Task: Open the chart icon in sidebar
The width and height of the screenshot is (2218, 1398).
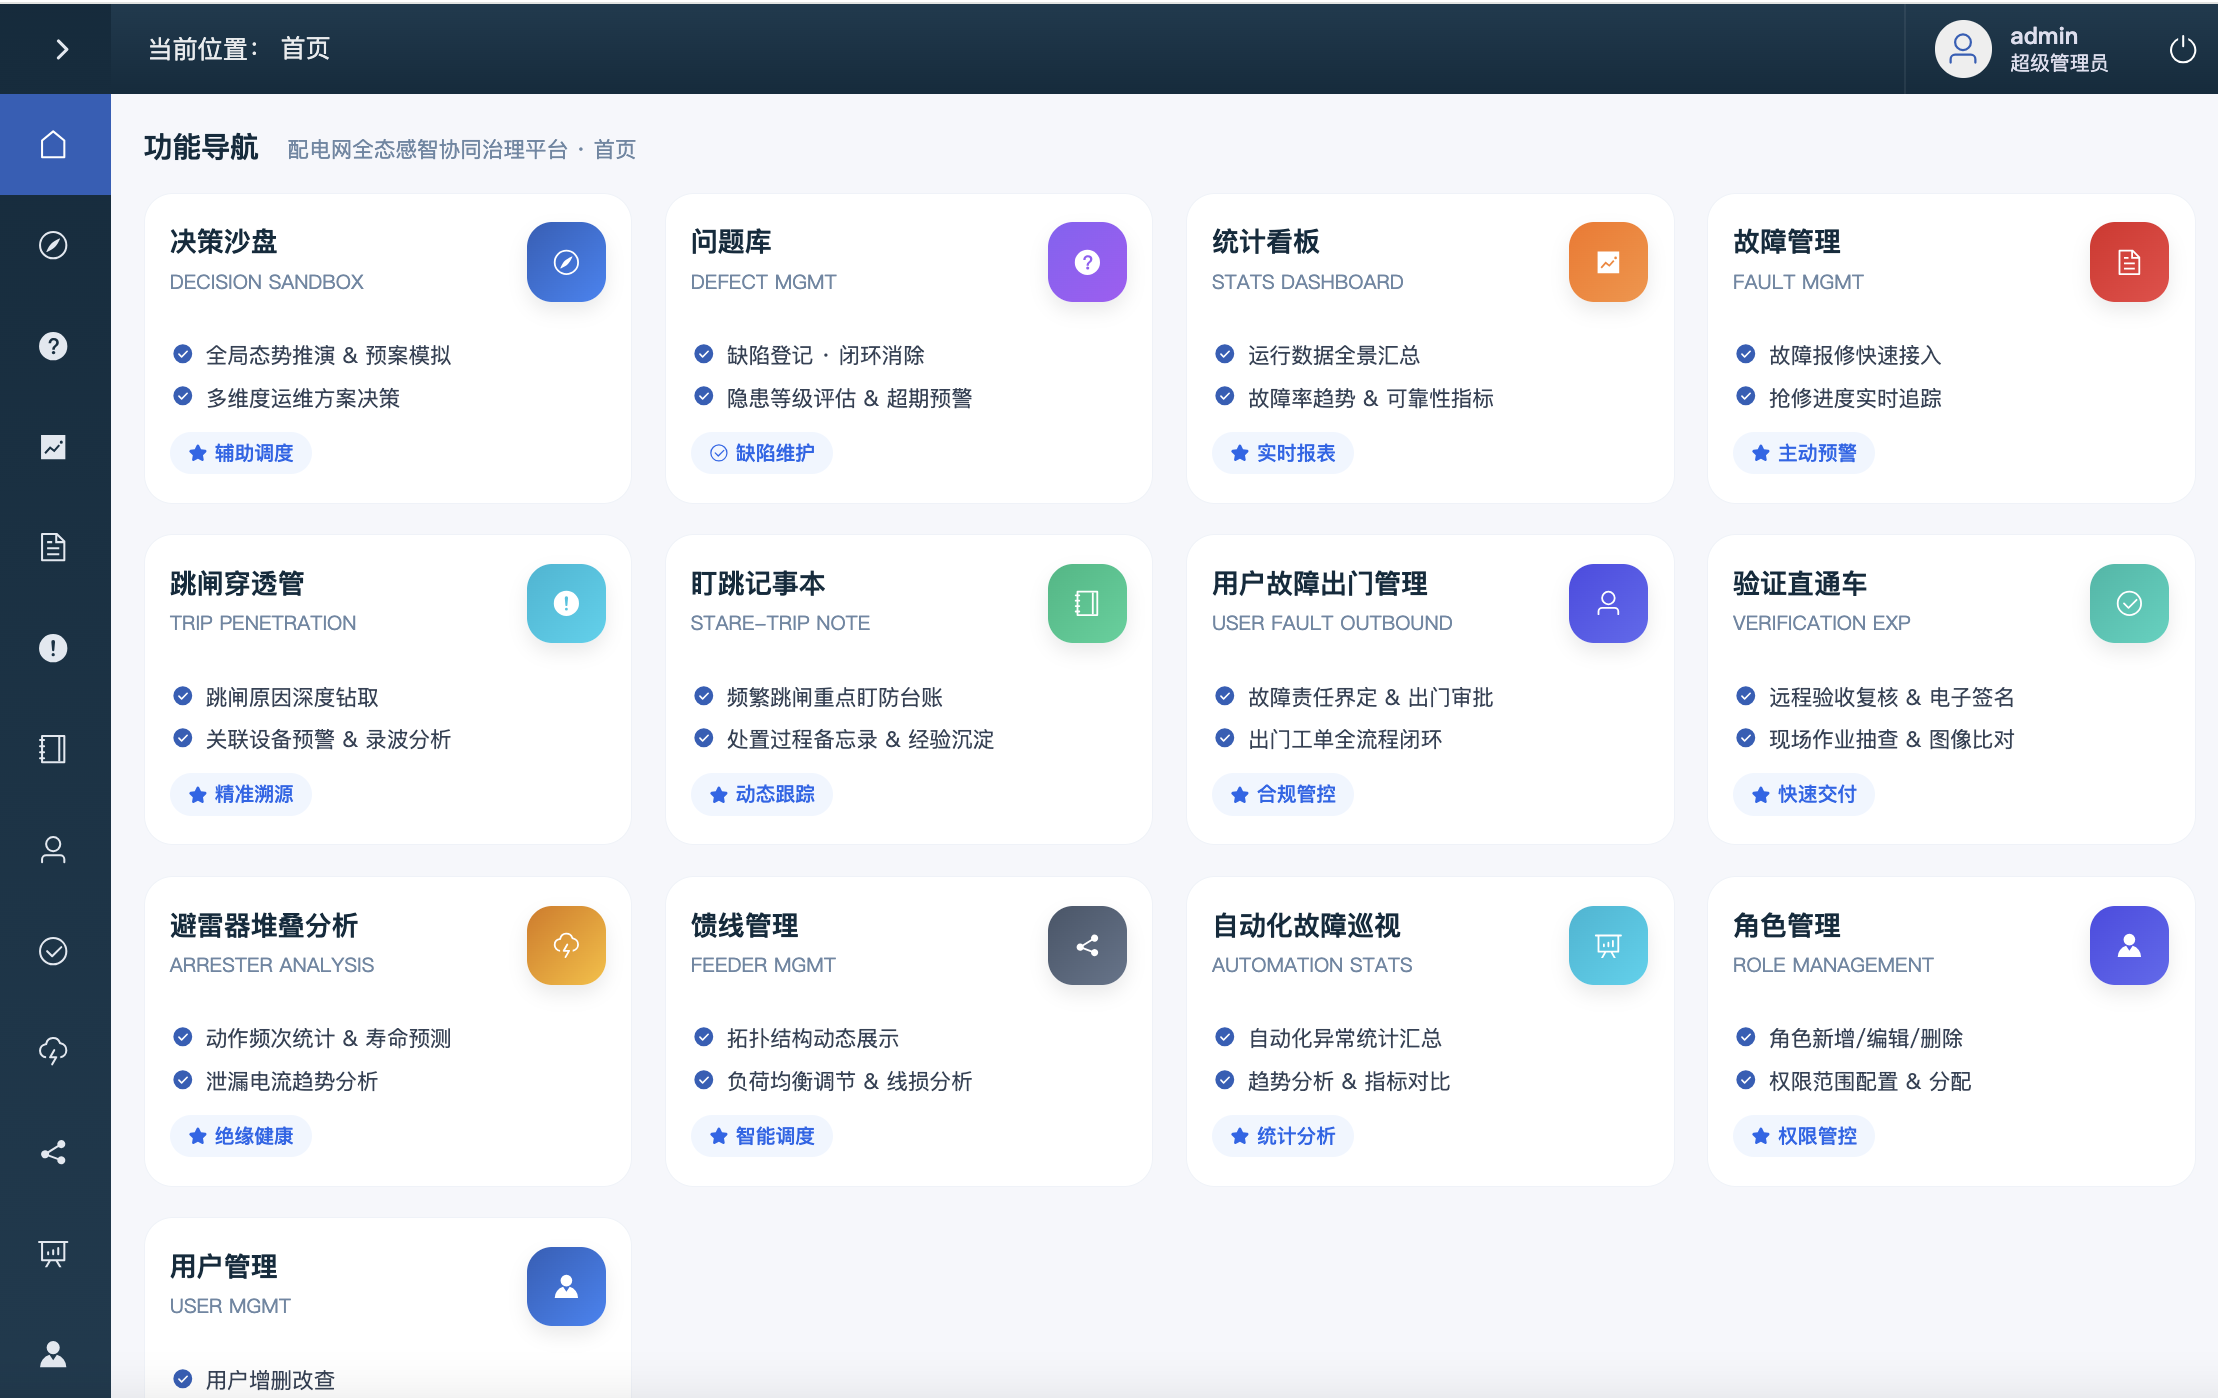Action: pos(53,447)
